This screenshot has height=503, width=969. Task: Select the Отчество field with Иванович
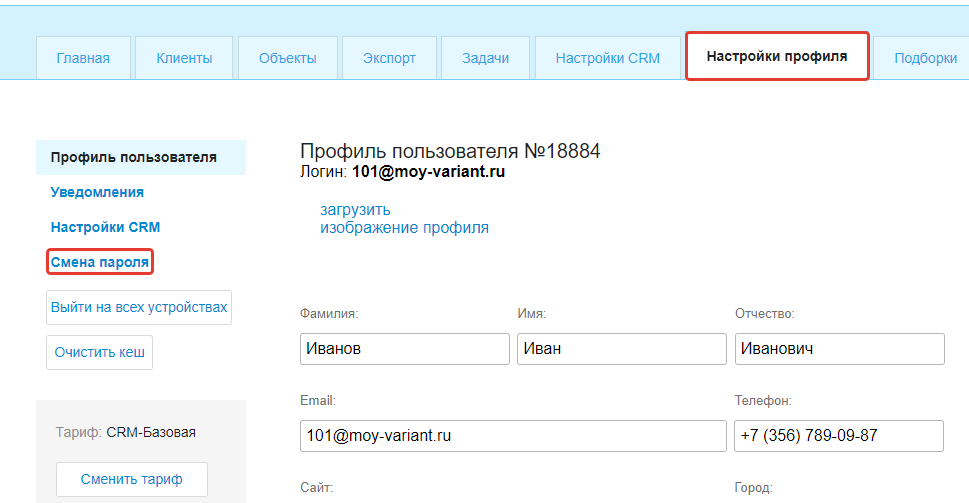pyautogui.click(x=839, y=349)
